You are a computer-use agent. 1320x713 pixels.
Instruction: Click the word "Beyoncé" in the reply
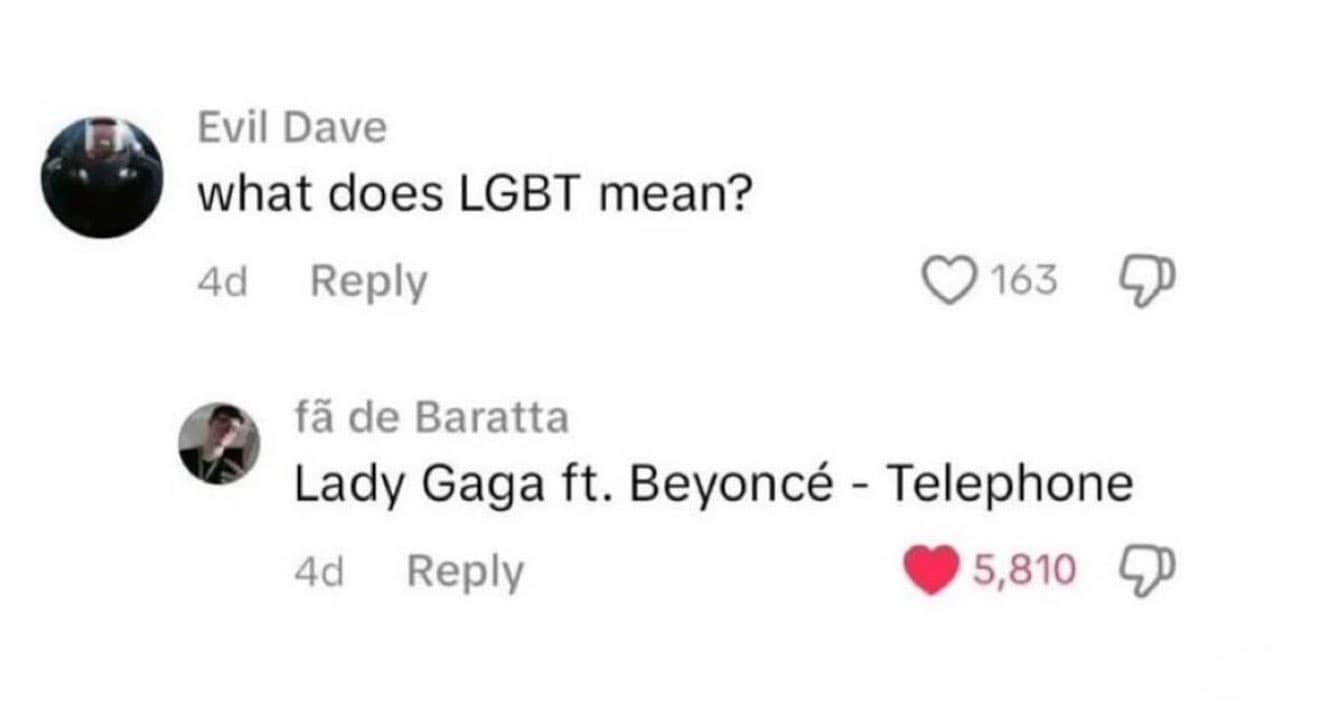coord(733,485)
